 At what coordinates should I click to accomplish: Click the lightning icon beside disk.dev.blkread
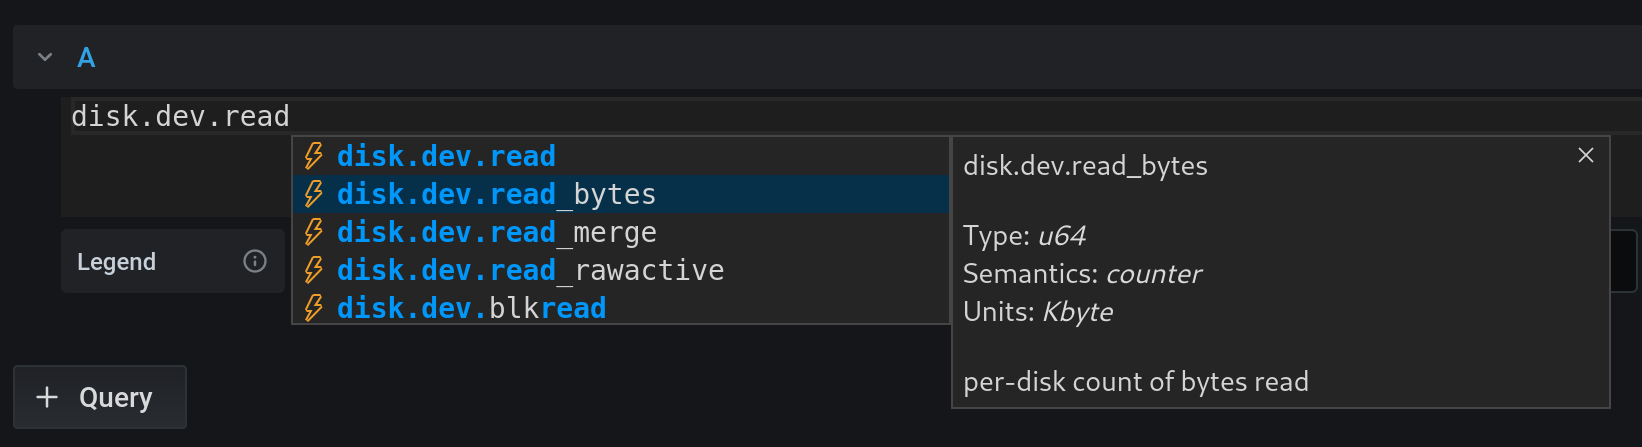314,308
